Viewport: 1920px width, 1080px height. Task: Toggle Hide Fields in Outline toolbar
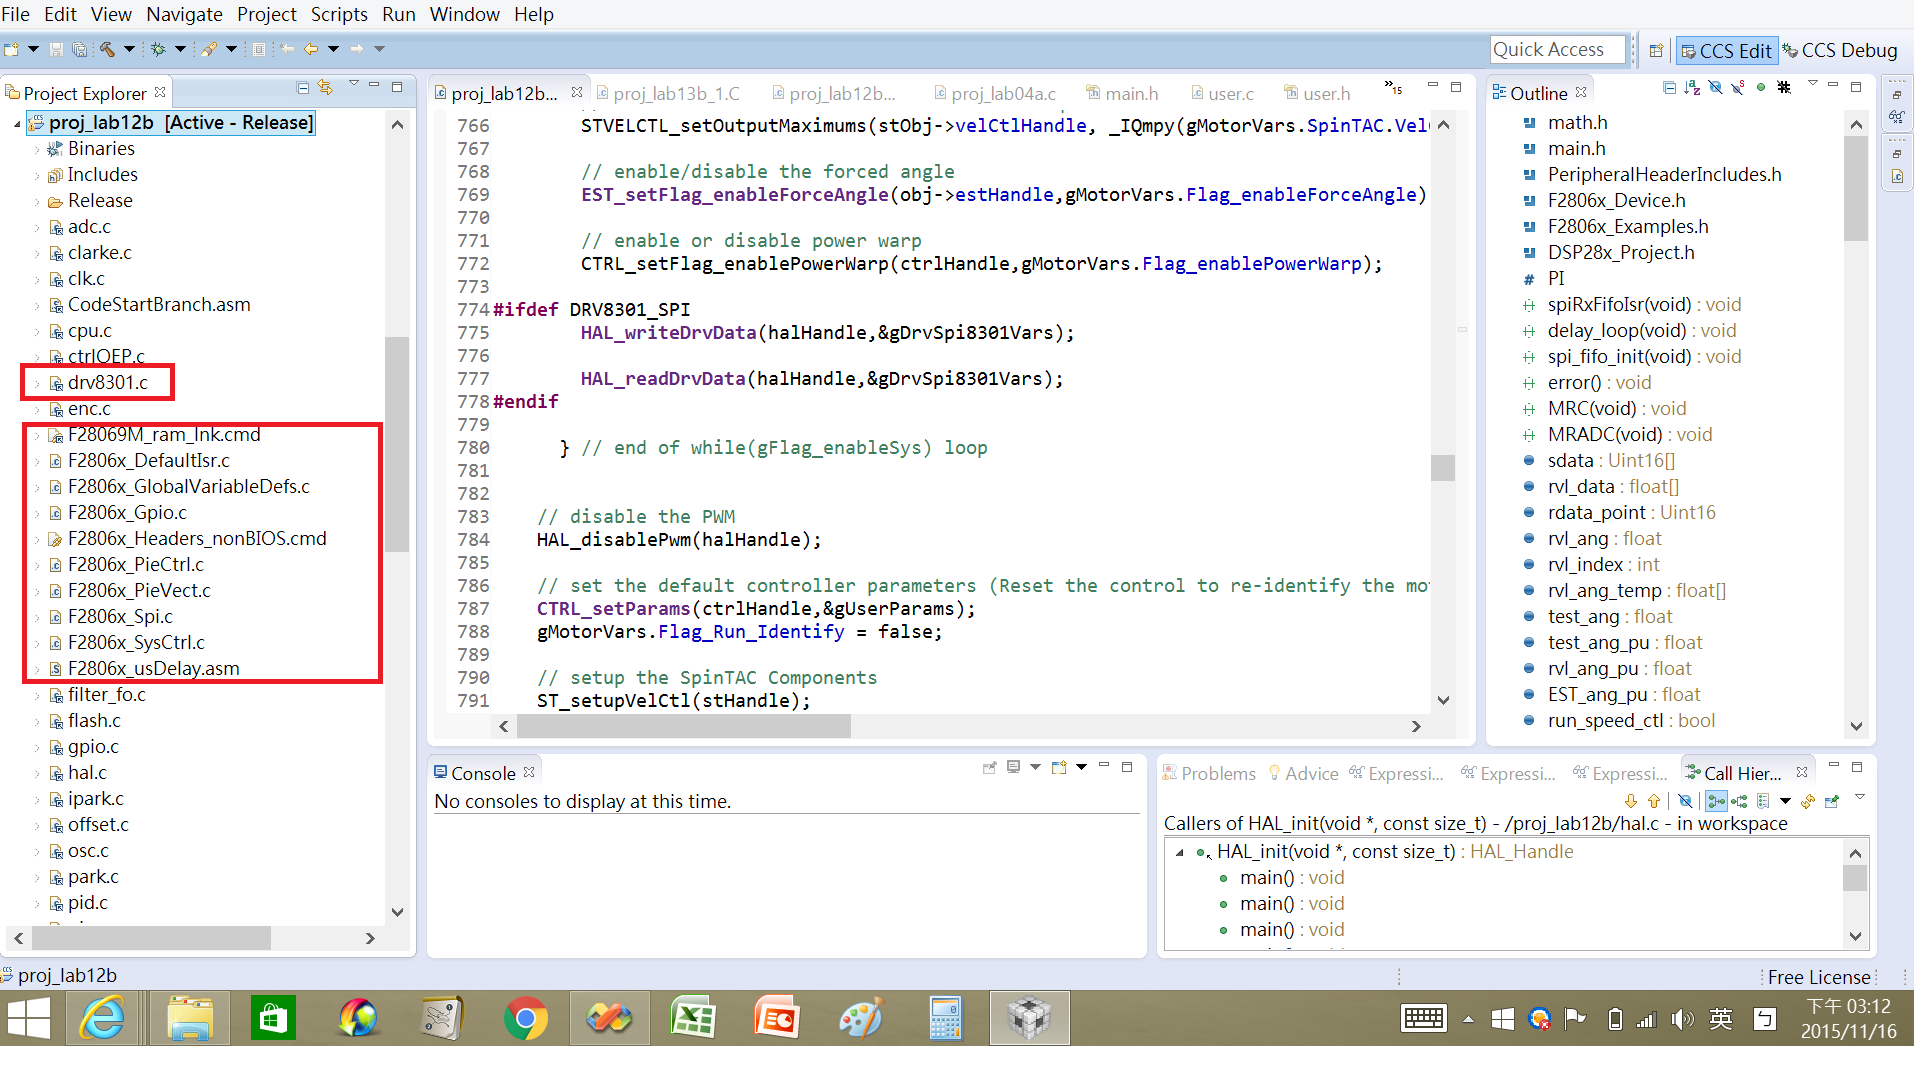1715,88
